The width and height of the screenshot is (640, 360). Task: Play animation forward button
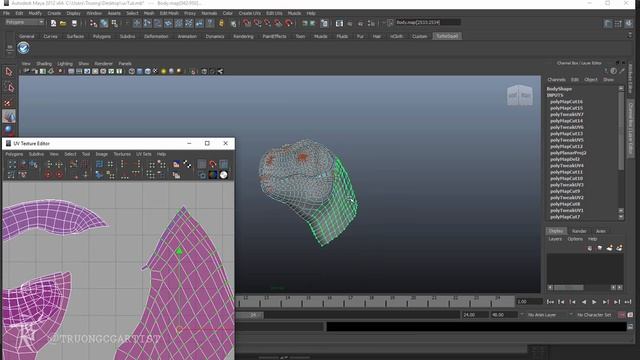(x=594, y=302)
